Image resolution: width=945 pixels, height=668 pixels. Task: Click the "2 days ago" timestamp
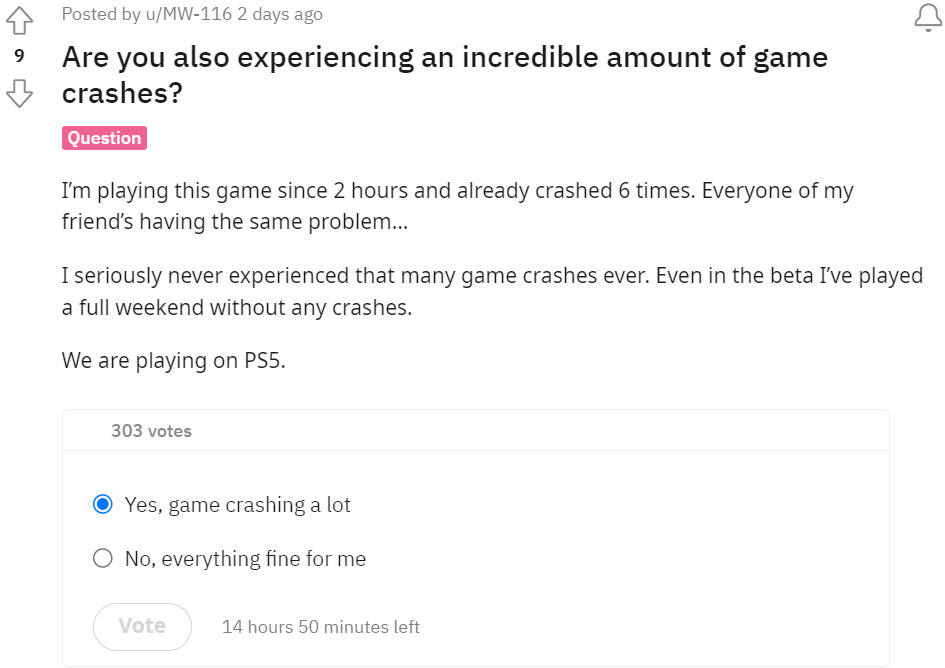(x=280, y=14)
